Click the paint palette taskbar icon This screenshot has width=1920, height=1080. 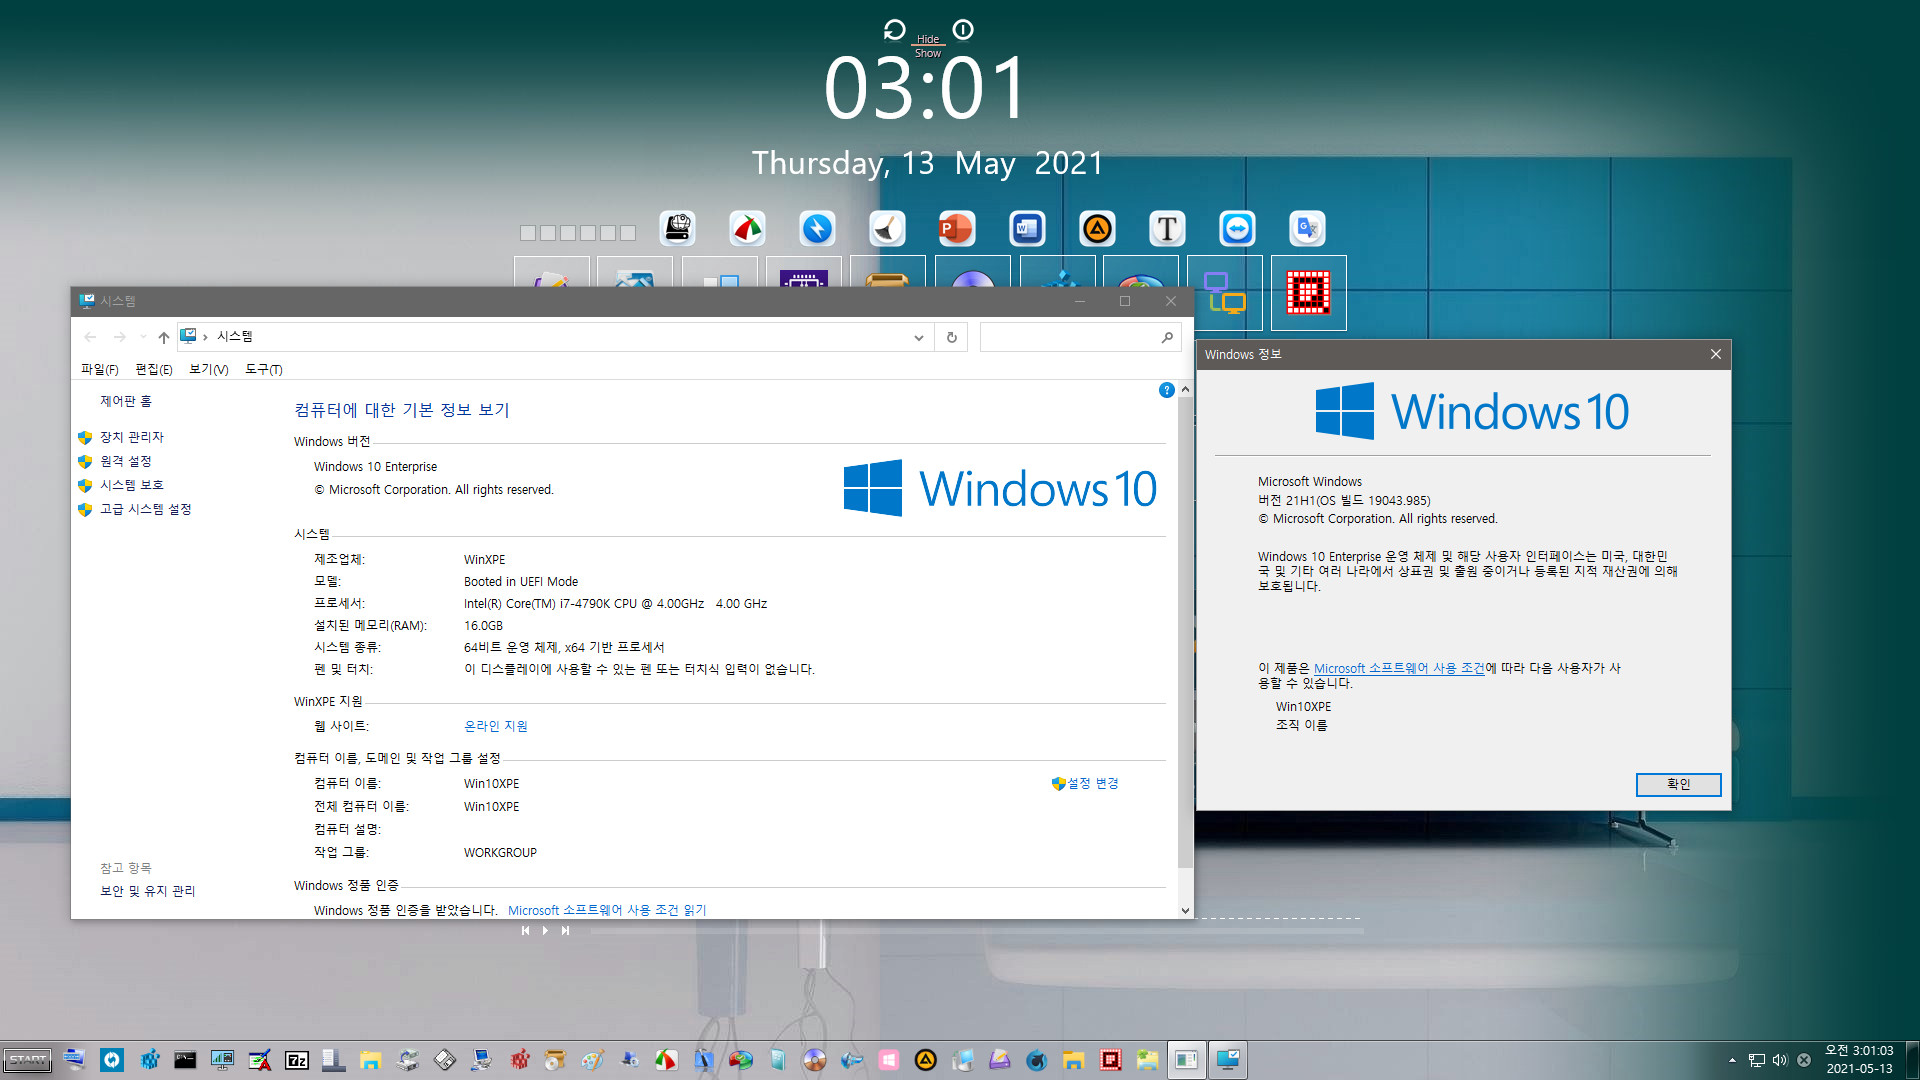(x=592, y=1060)
